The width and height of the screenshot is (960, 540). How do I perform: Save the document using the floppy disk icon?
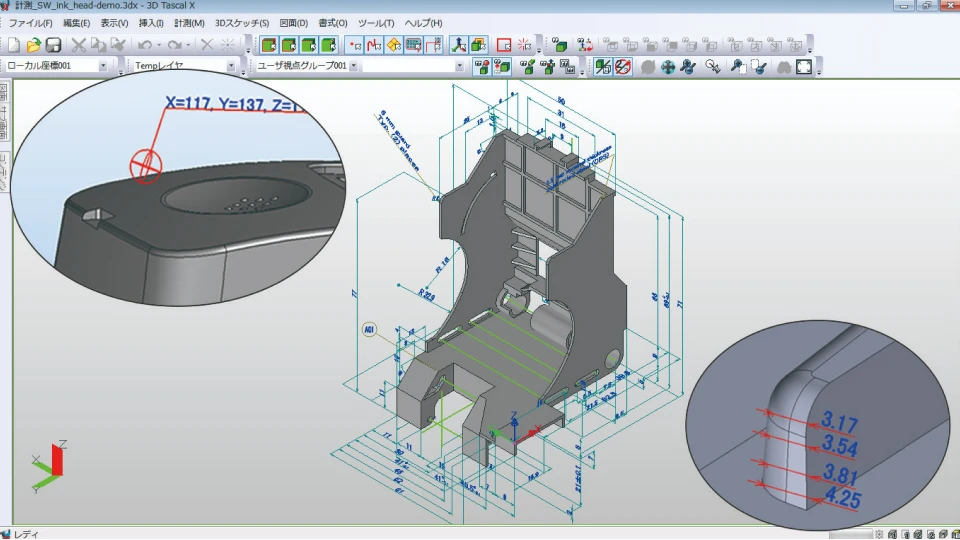[x=54, y=45]
